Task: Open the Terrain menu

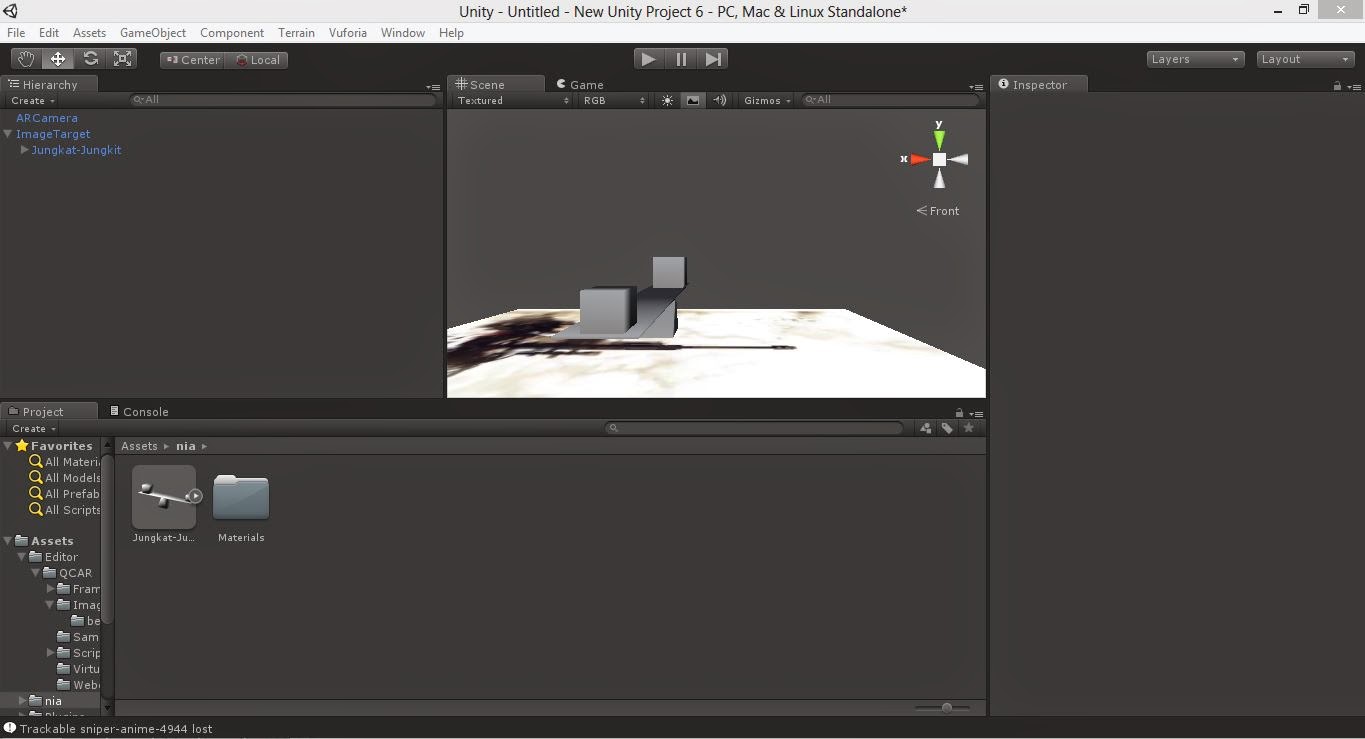Action: pos(296,32)
